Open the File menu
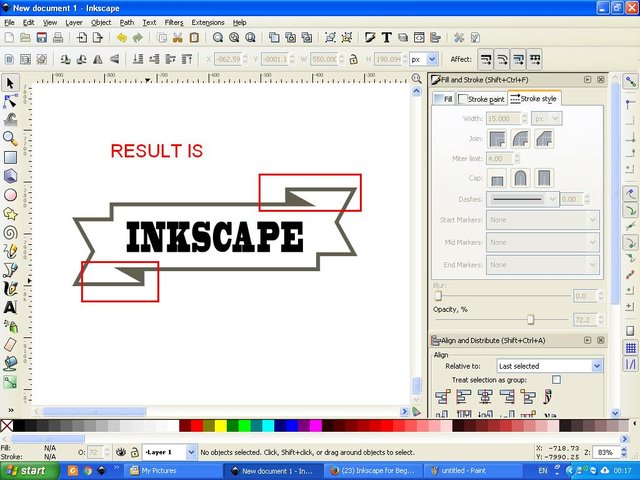 pyautogui.click(x=9, y=22)
